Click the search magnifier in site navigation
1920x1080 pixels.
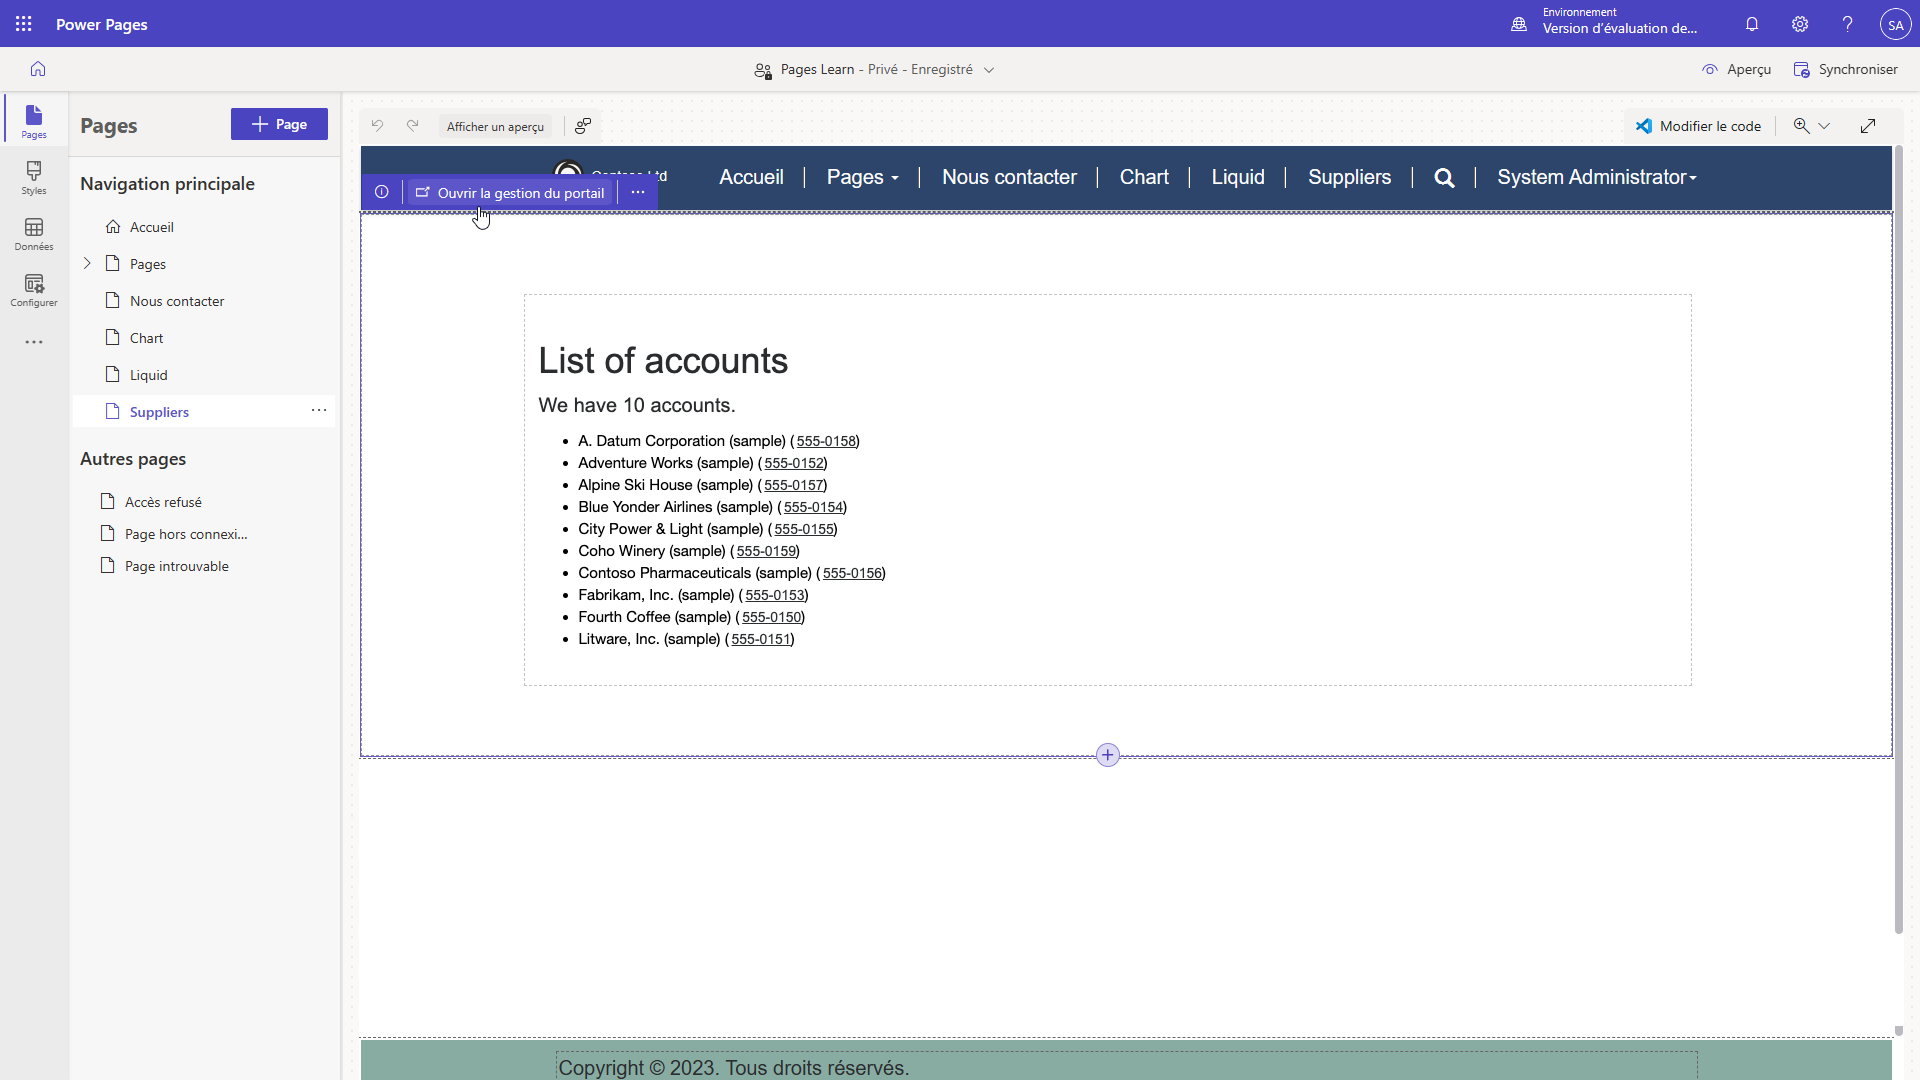click(1444, 178)
